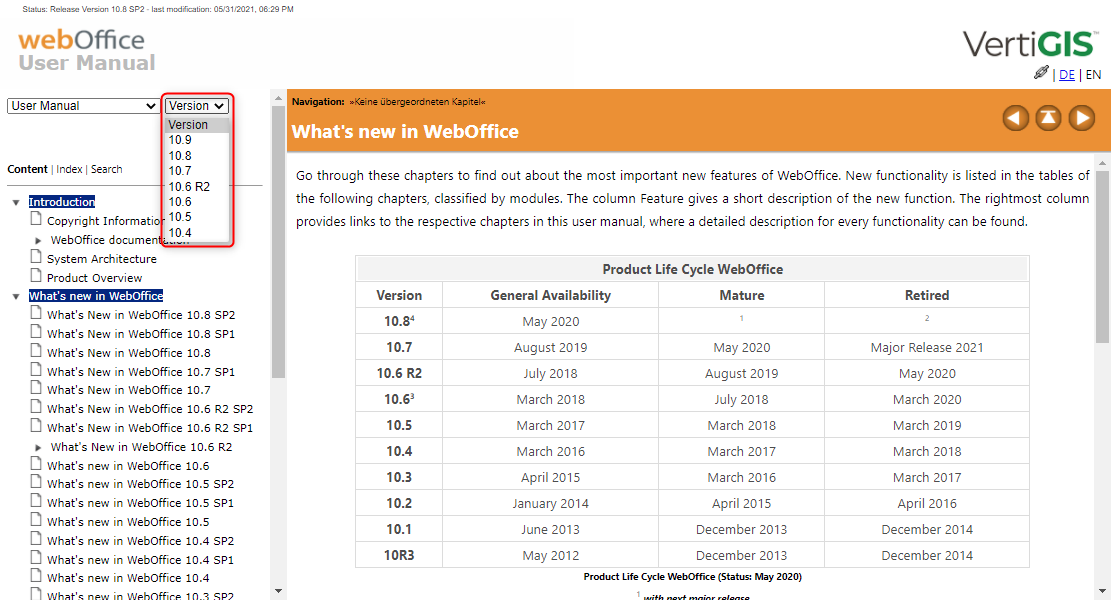Screen dimensions: 1111x600
Task: Select version 10.9 from the list
Action: [197, 140]
